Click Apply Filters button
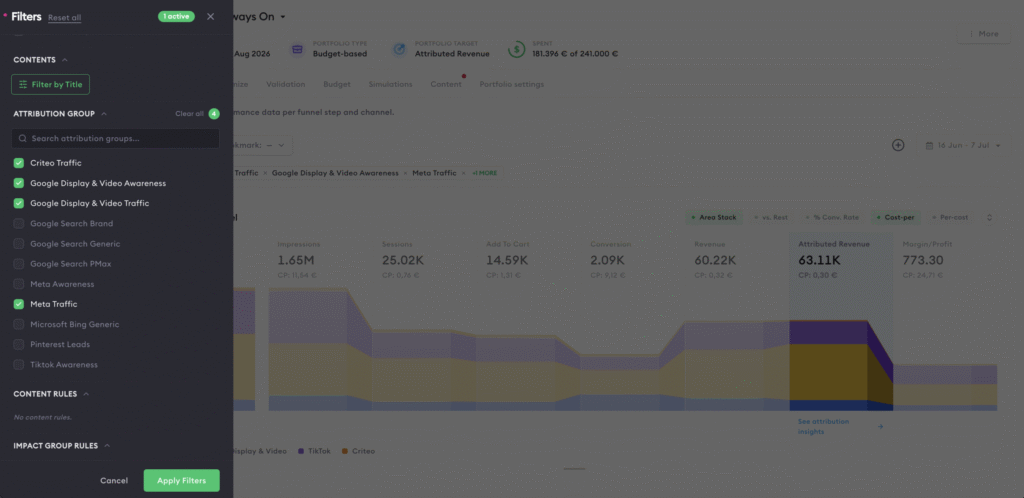 [x=182, y=480]
